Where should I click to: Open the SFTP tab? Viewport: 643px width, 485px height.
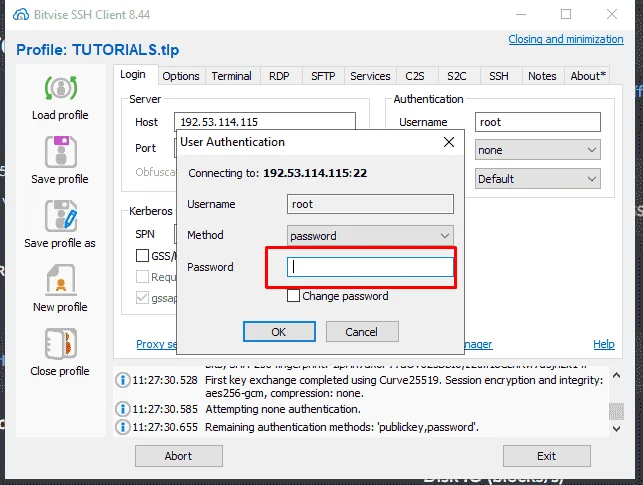[323, 76]
